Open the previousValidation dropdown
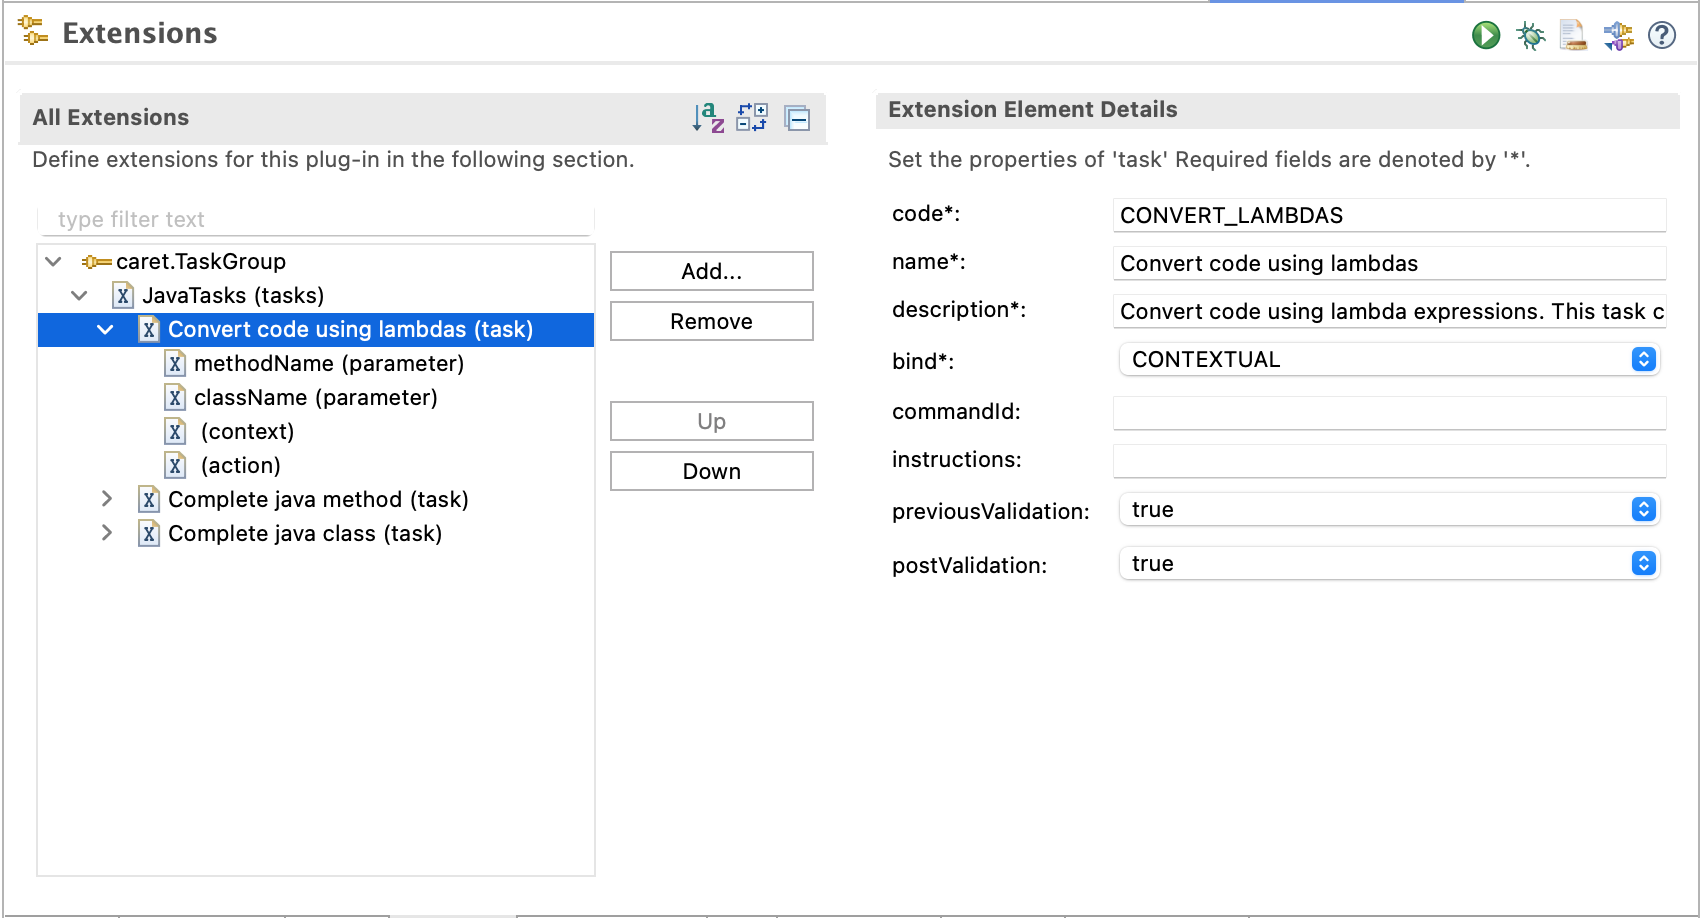This screenshot has height=918, width=1702. pyautogui.click(x=1641, y=509)
